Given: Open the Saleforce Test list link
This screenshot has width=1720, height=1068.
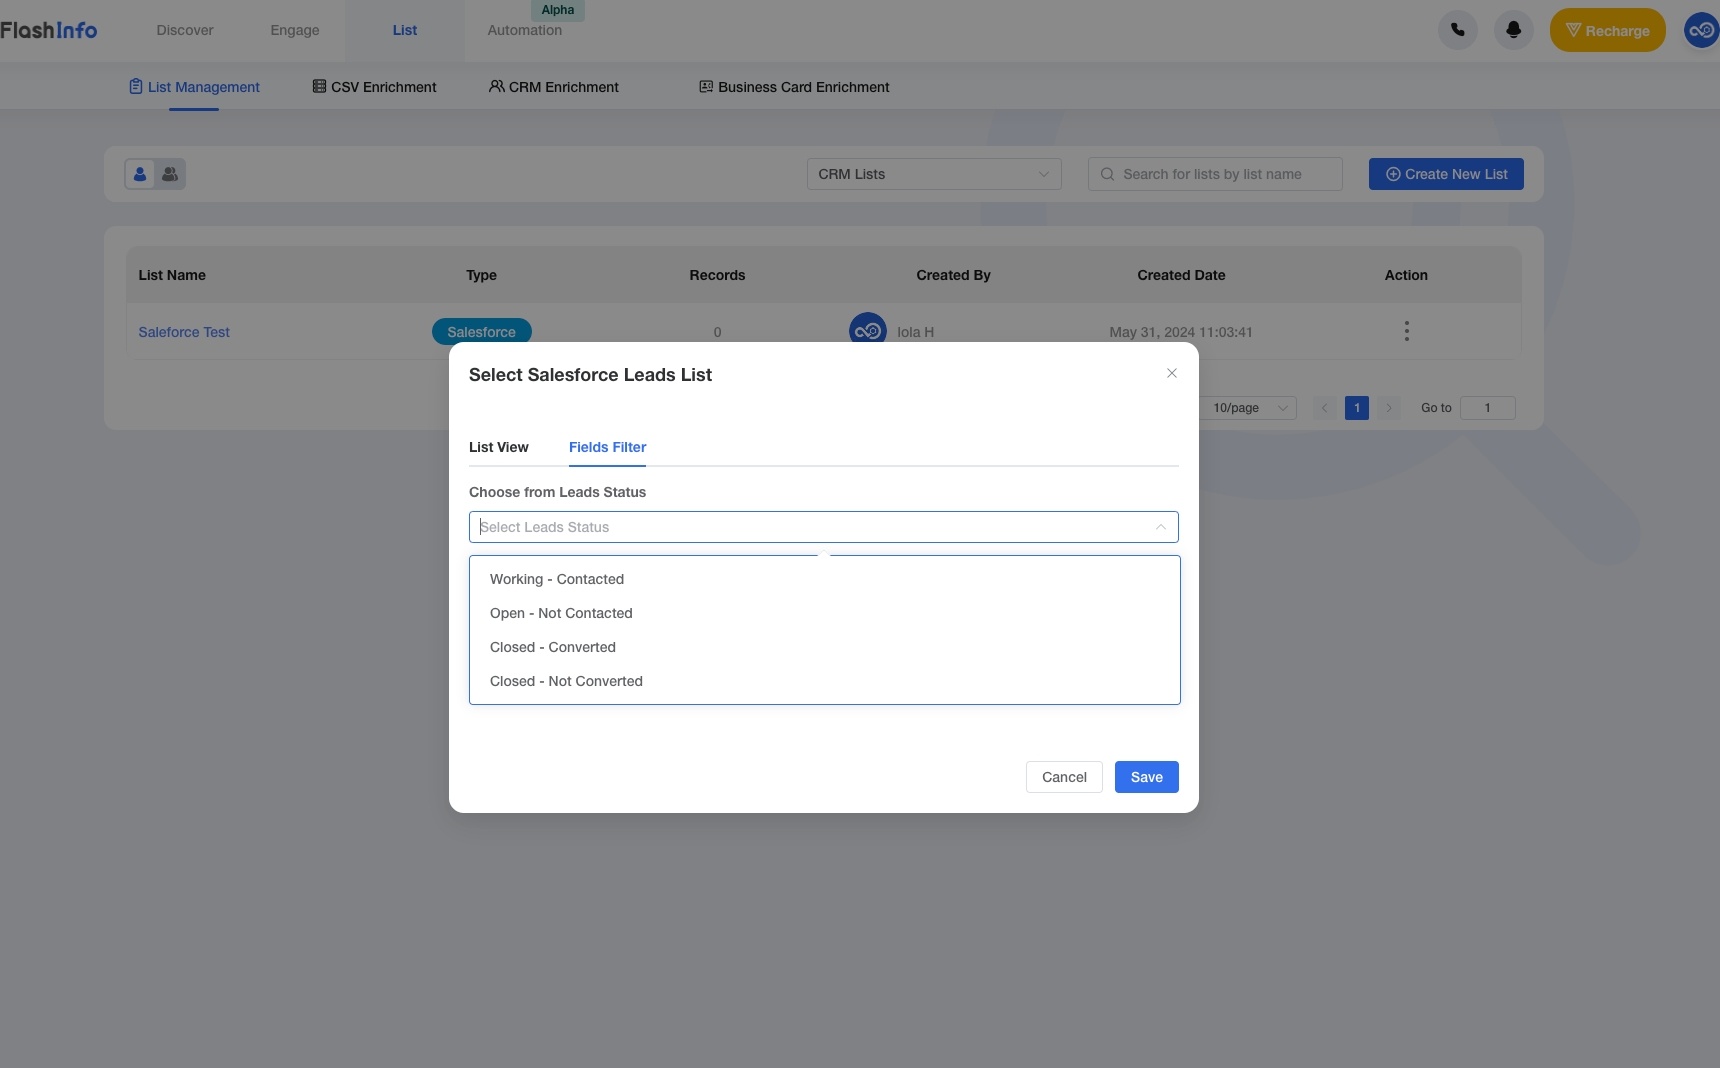Looking at the screenshot, I should click(184, 332).
